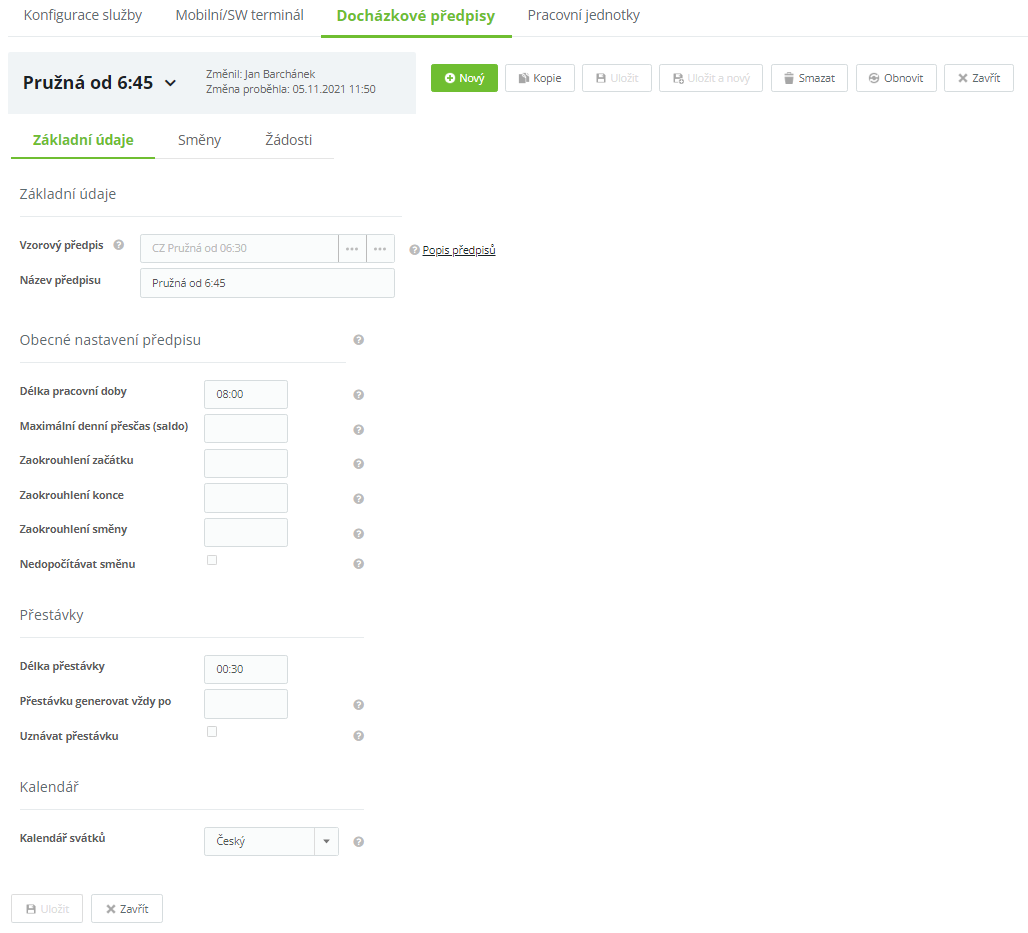Open the Pracovní jednotky tab

pos(583,16)
